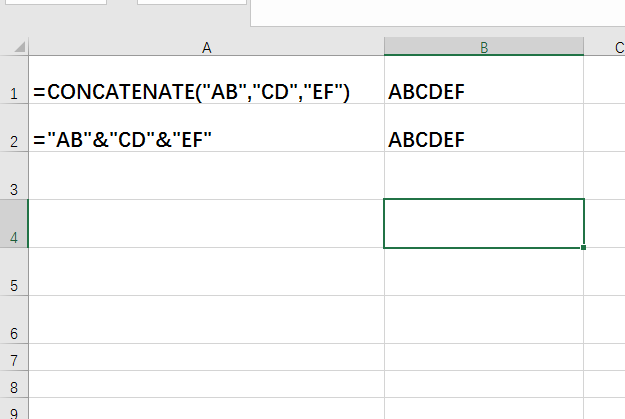Click fill handle of selected cell B4
This screenshot has width=625, height=419.
[x=584, y=248]
